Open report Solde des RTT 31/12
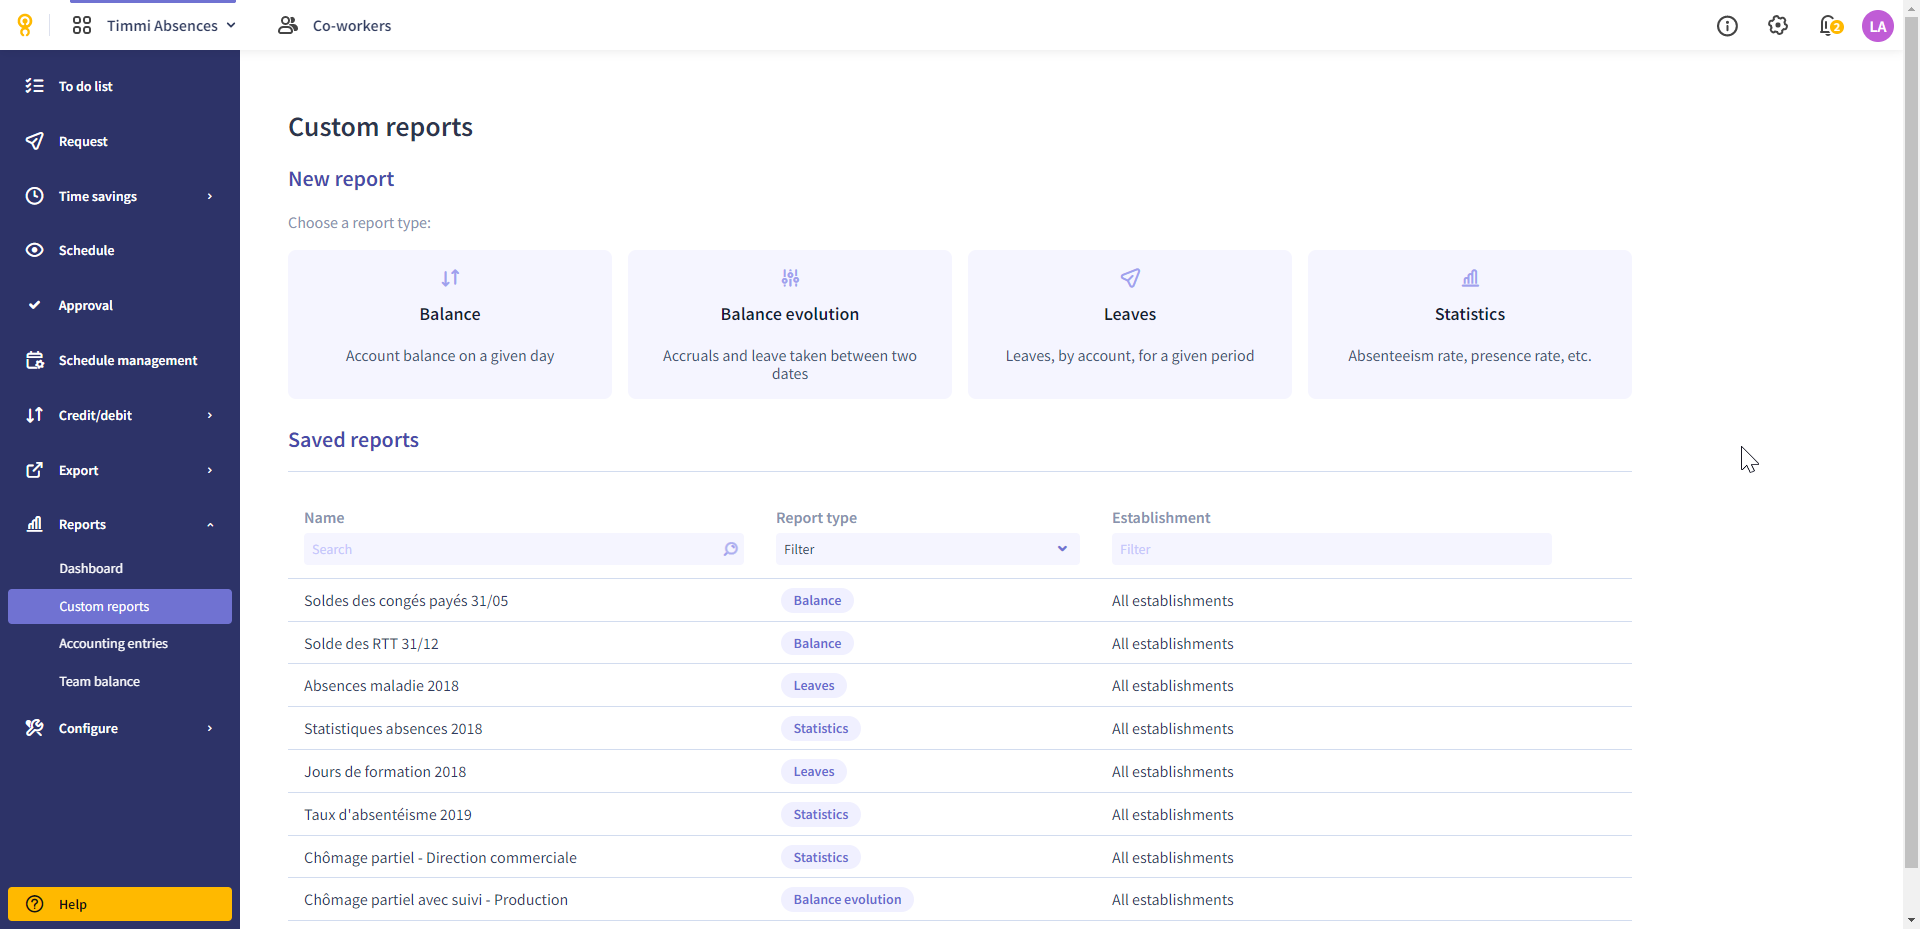This screenshot has height=929, width=1920. [x=960, y=643]
